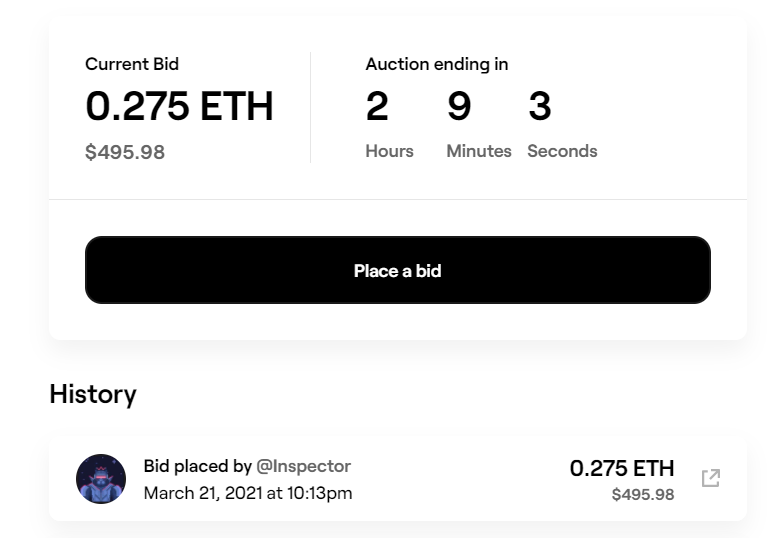Click the vertical divider beside Current Bid
781x538 pixels.
[310, 107]
